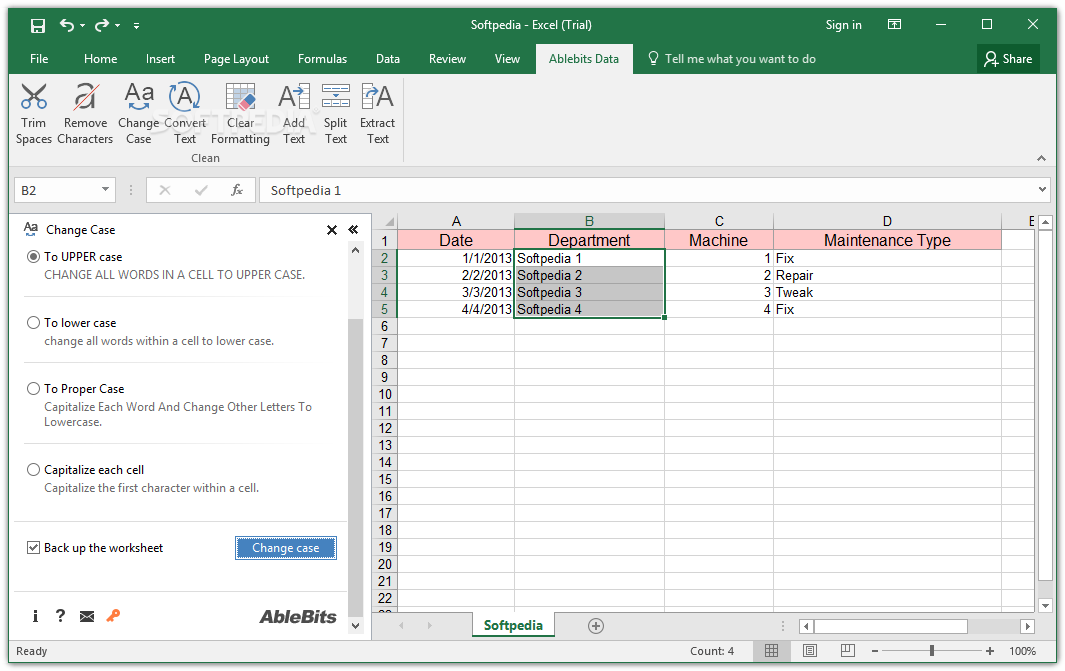This screenshot has width=1065, height=671.
Task: Select row header 3
Action: coord(384,275)
